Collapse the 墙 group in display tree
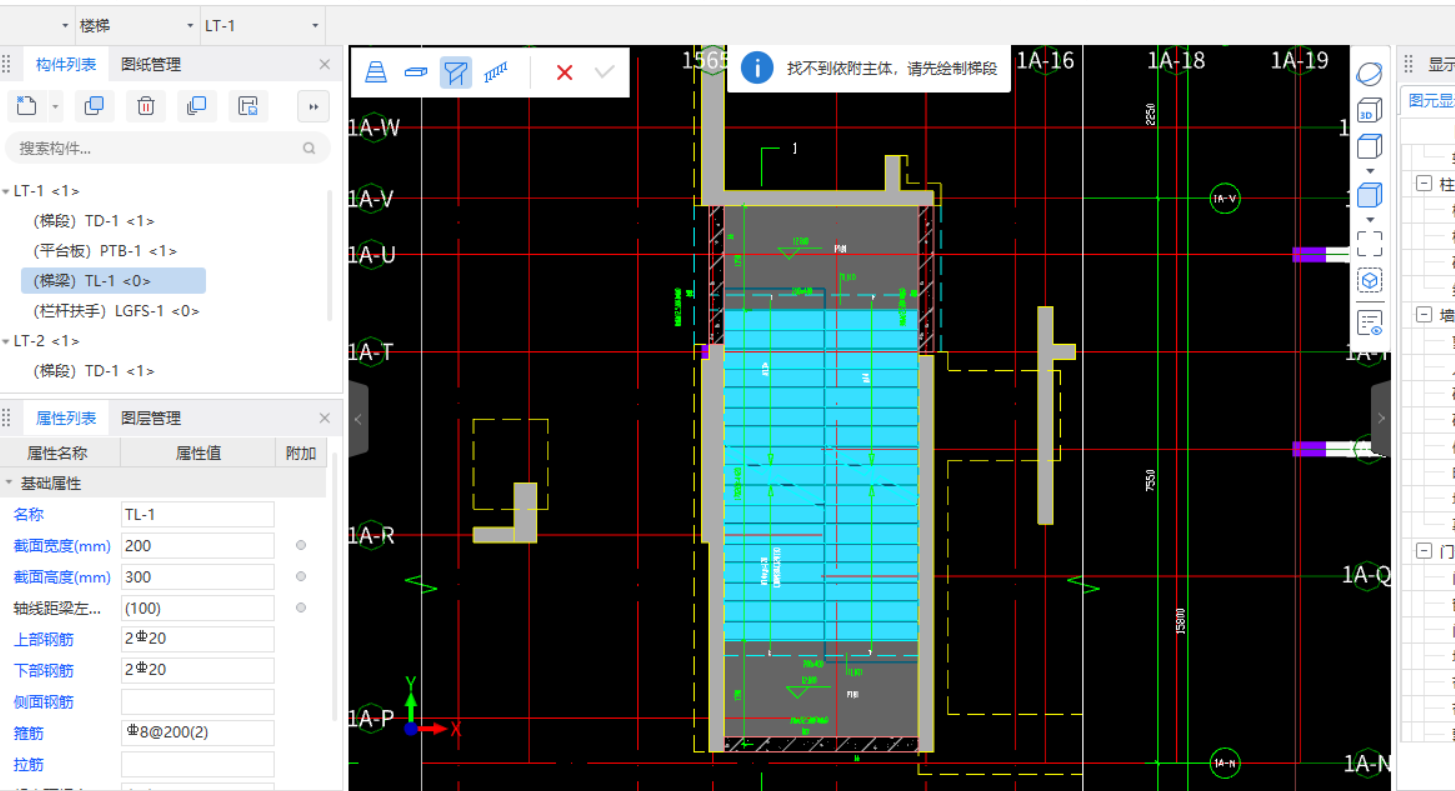The image size is (1455, 791). (x=1423, y=315)
